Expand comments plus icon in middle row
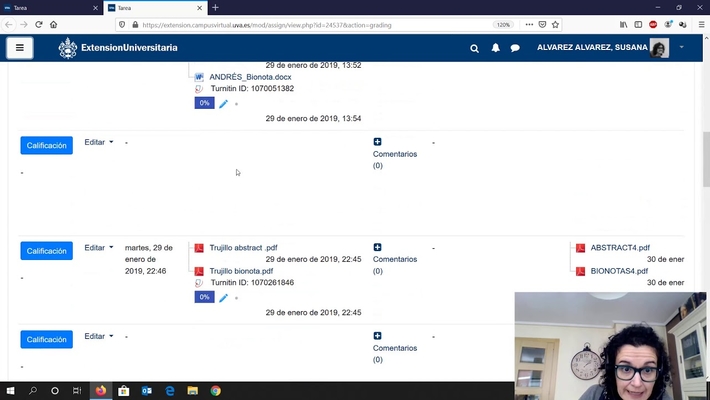This screenshot has height=400, width=710. pos(377,142)
